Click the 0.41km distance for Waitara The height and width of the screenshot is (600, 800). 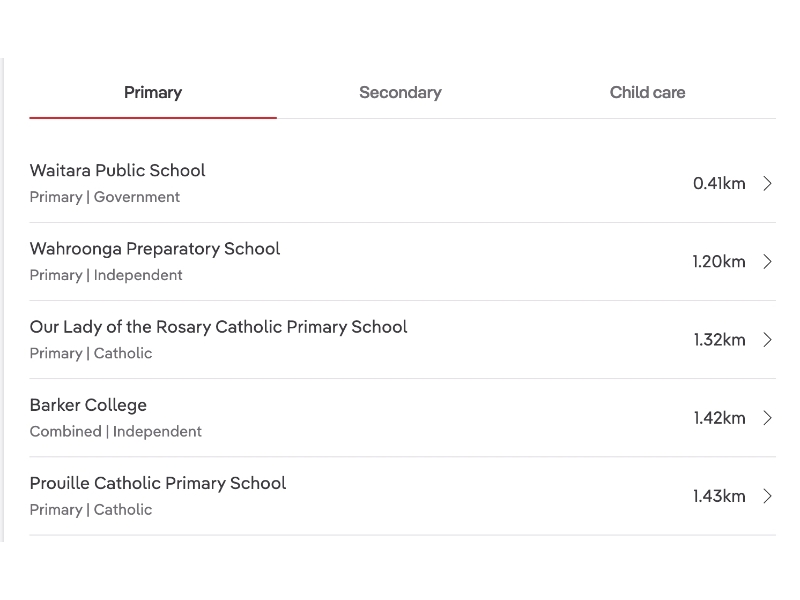719,183
